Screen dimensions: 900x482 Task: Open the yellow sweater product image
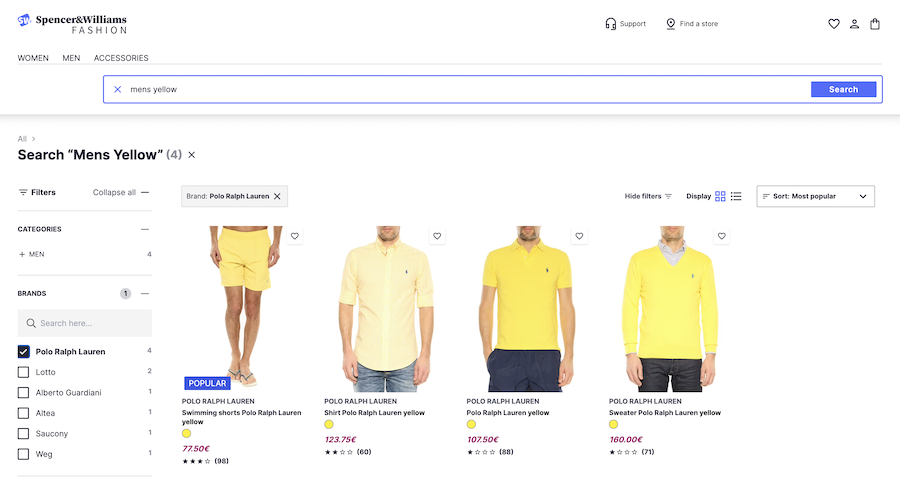[670, 308]
